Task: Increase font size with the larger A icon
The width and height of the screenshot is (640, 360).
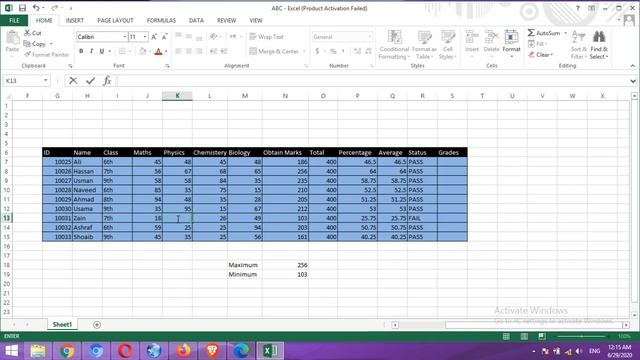Action: [154, 37]
